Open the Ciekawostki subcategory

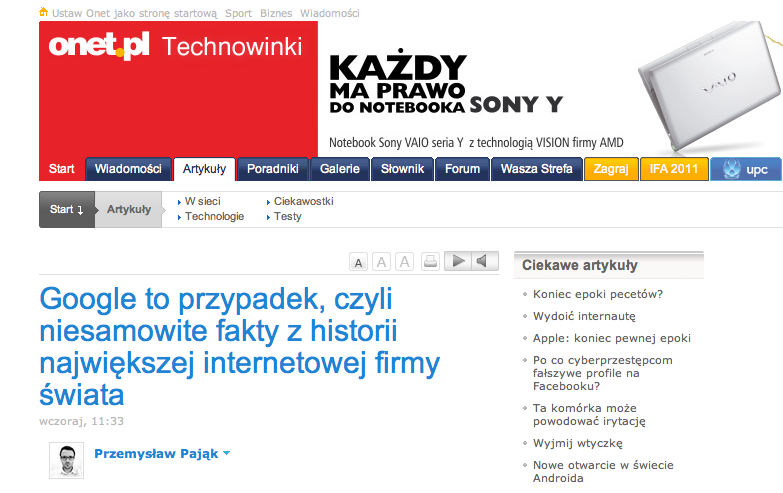tap(304, 201)
